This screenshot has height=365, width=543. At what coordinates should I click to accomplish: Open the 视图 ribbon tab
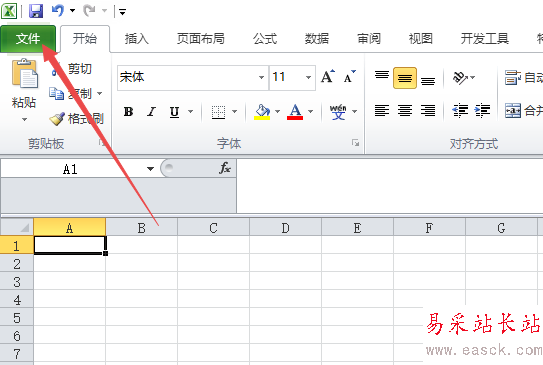tap(421, 39)
